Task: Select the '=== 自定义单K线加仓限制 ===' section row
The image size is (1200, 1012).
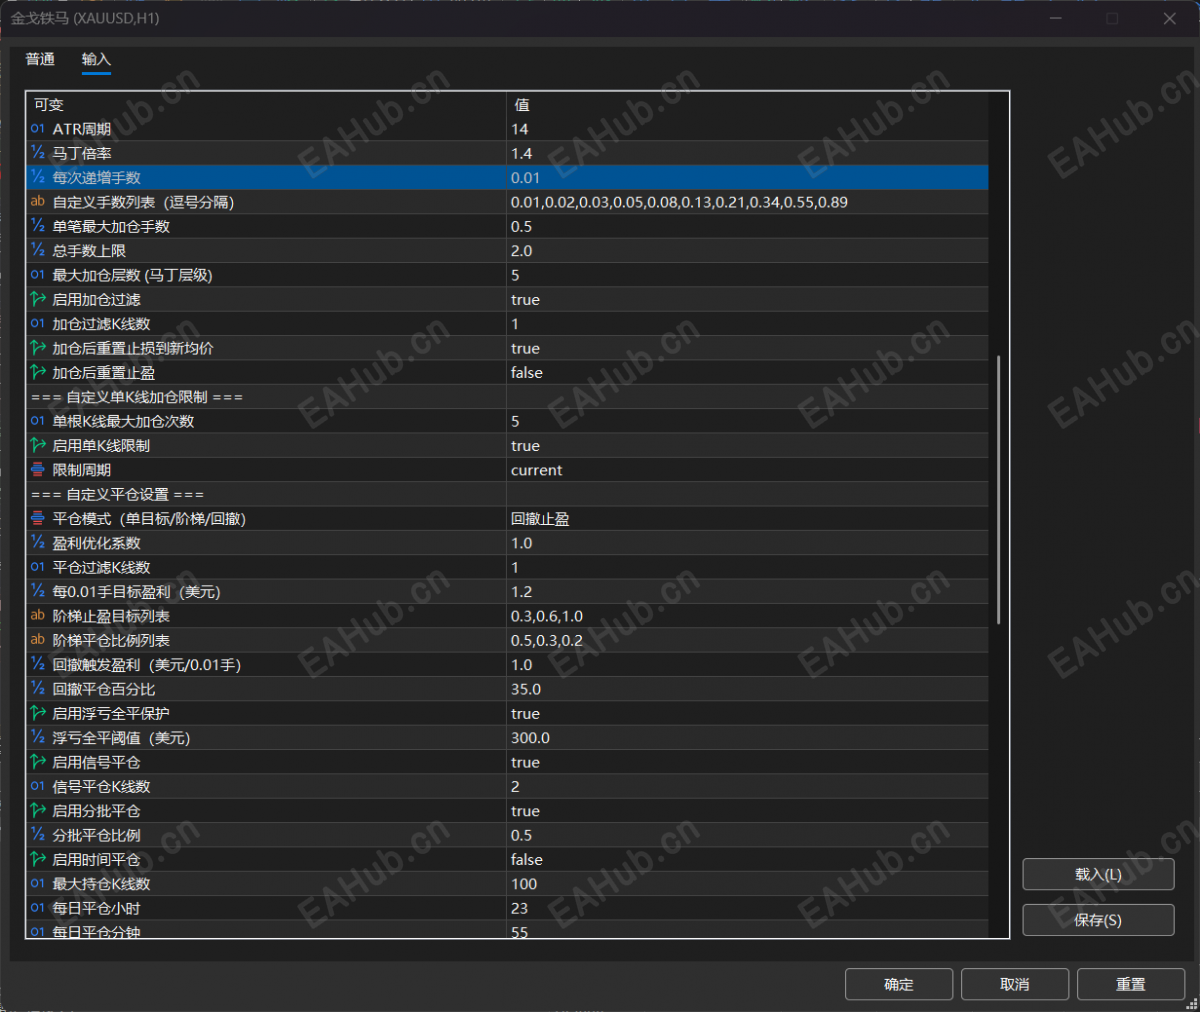Action: [507, 397]
